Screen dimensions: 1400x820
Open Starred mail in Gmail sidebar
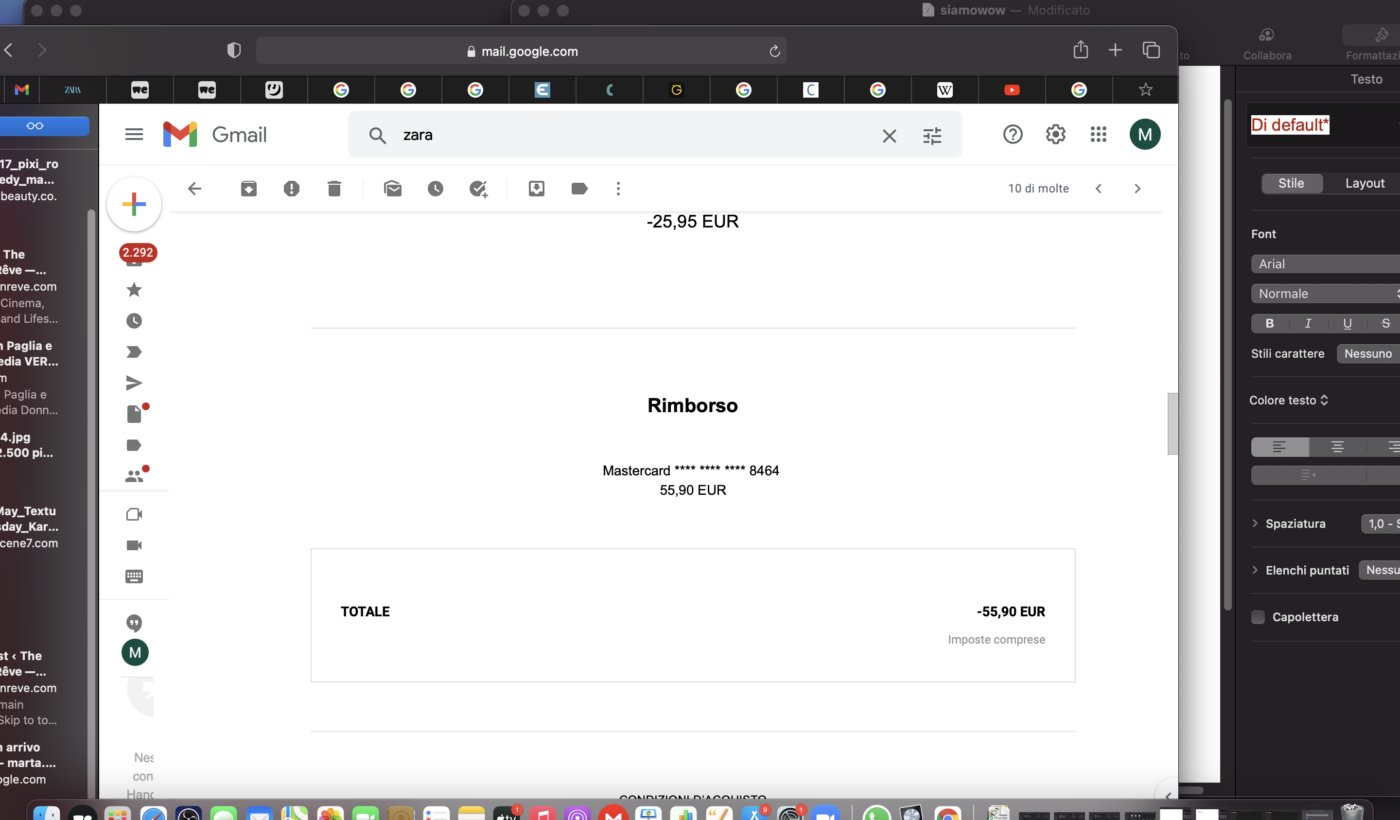[x=134, y=290]
